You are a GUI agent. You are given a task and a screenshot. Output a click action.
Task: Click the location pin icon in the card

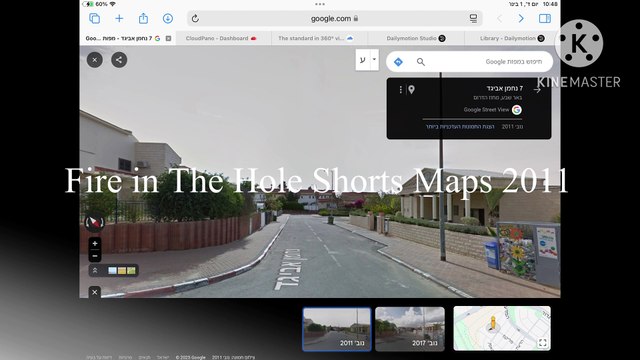[411, 89]
